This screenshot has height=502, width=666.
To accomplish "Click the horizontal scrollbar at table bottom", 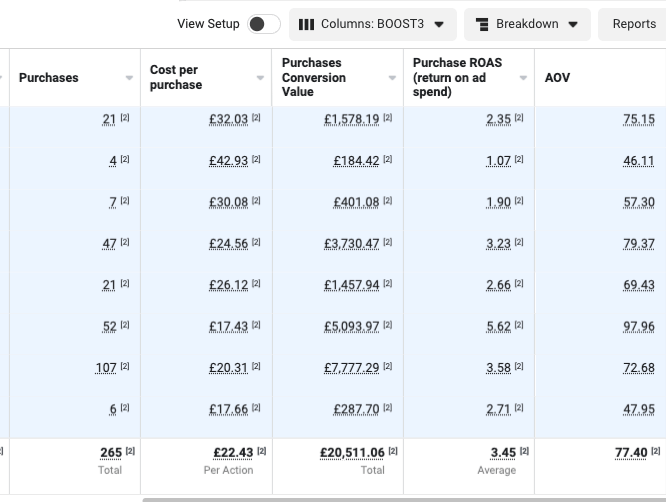I will [400, 499].
